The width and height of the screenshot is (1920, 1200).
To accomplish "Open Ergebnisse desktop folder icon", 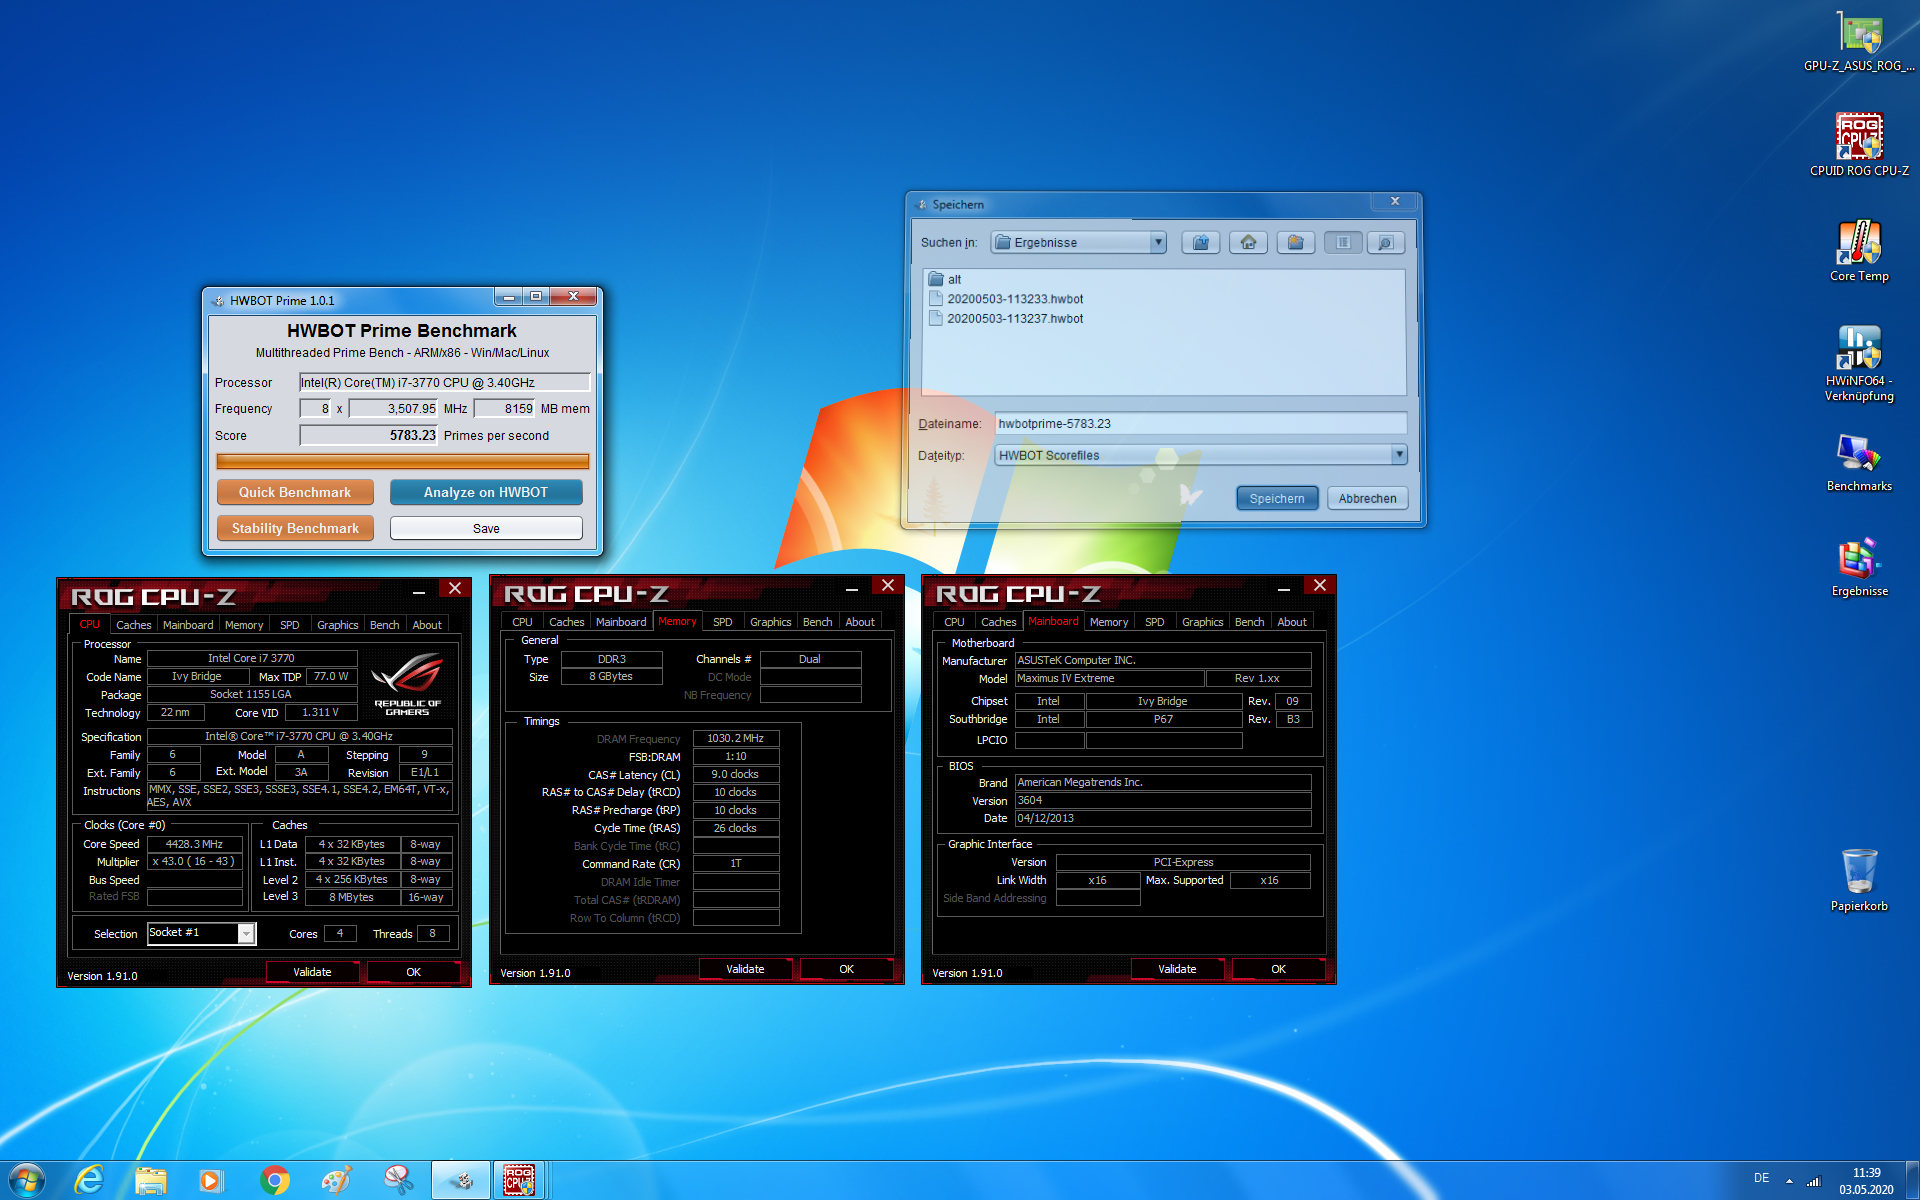I will click(1859, 568).
